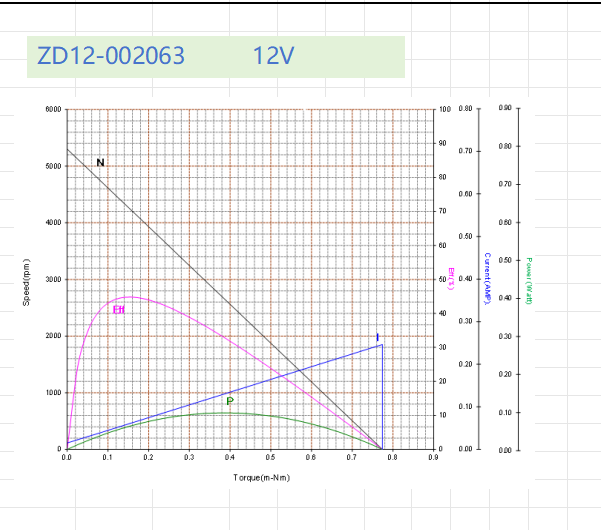Screen dimensions: 601x530
Task: Click the peak of the magenta efficiency curve
Action: [x=130, y=297]
